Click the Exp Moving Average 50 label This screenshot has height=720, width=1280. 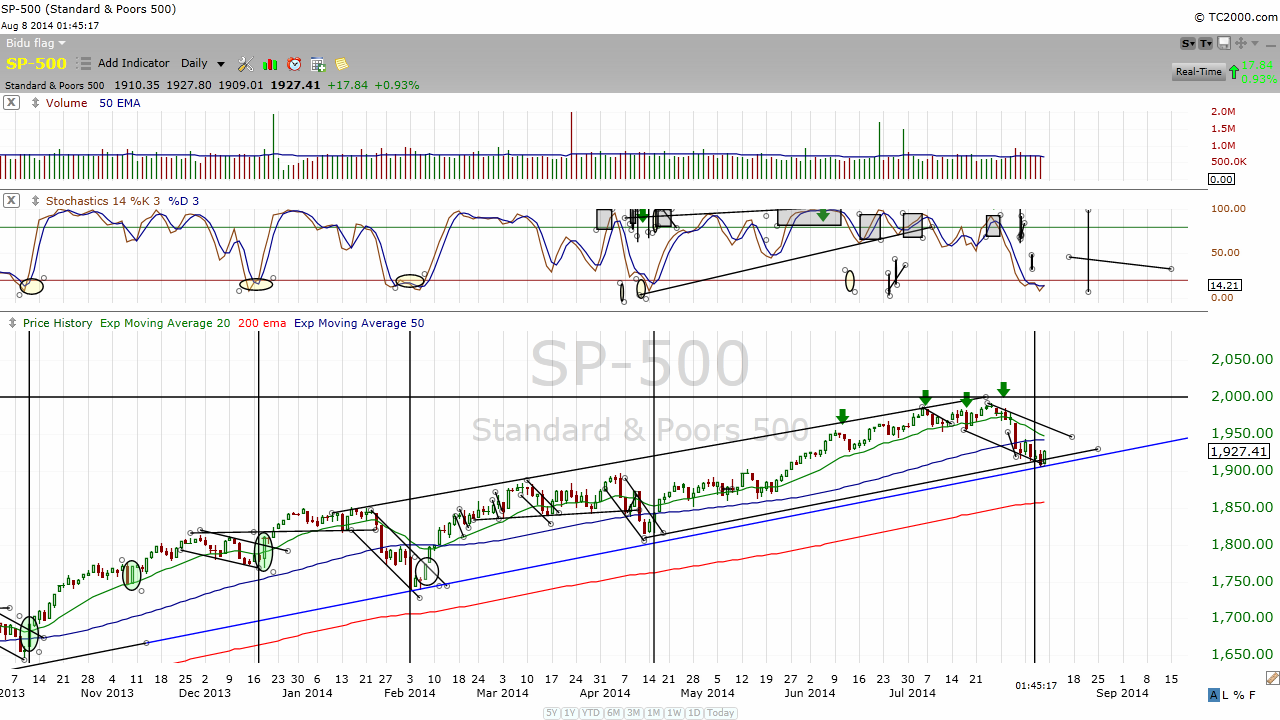pyautogui.click(x=359, y=323)
